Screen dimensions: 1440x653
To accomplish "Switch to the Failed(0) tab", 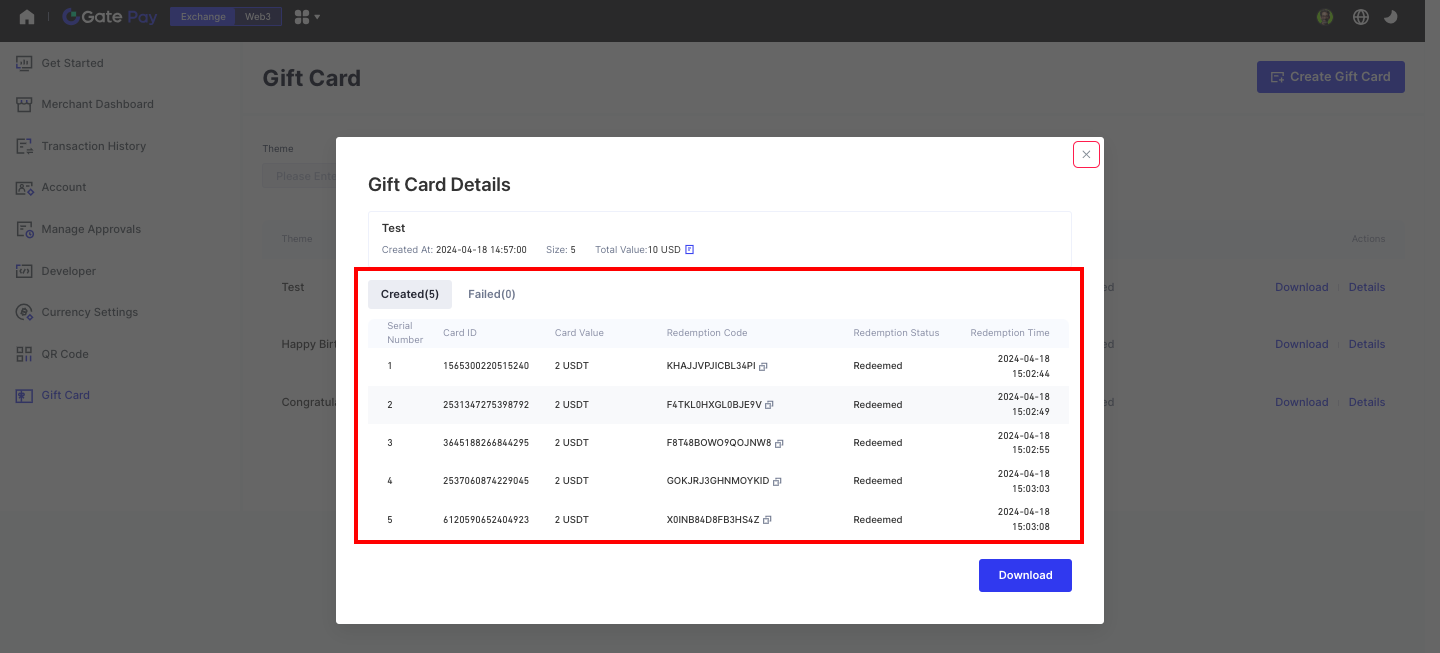I will tap(491, 294).
